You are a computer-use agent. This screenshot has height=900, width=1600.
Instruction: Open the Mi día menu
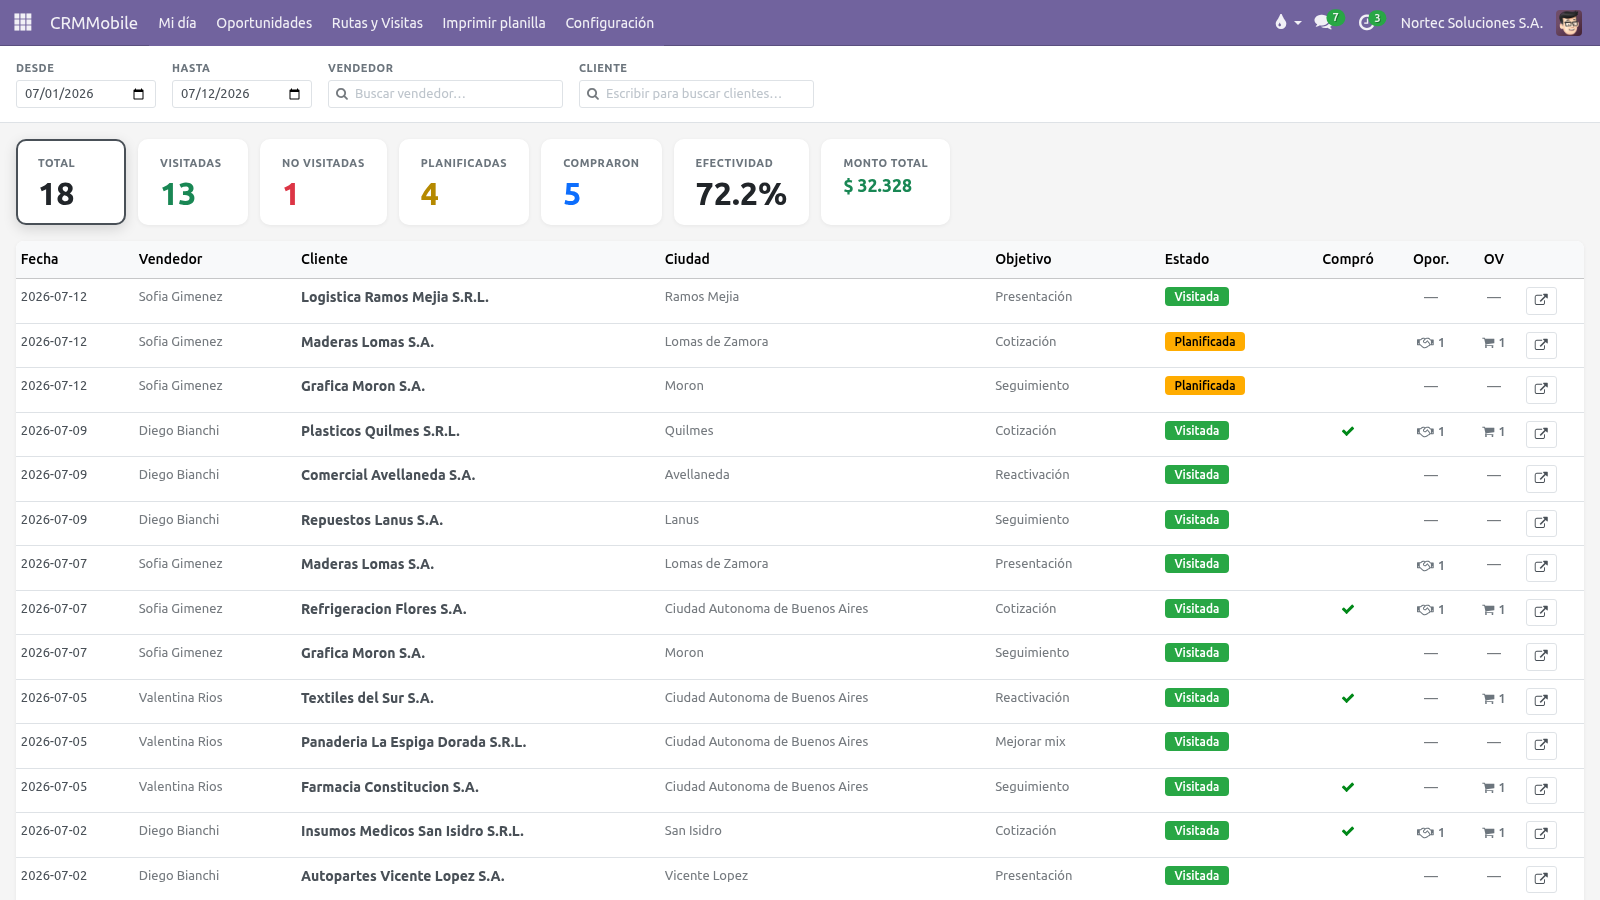point(177,23)
